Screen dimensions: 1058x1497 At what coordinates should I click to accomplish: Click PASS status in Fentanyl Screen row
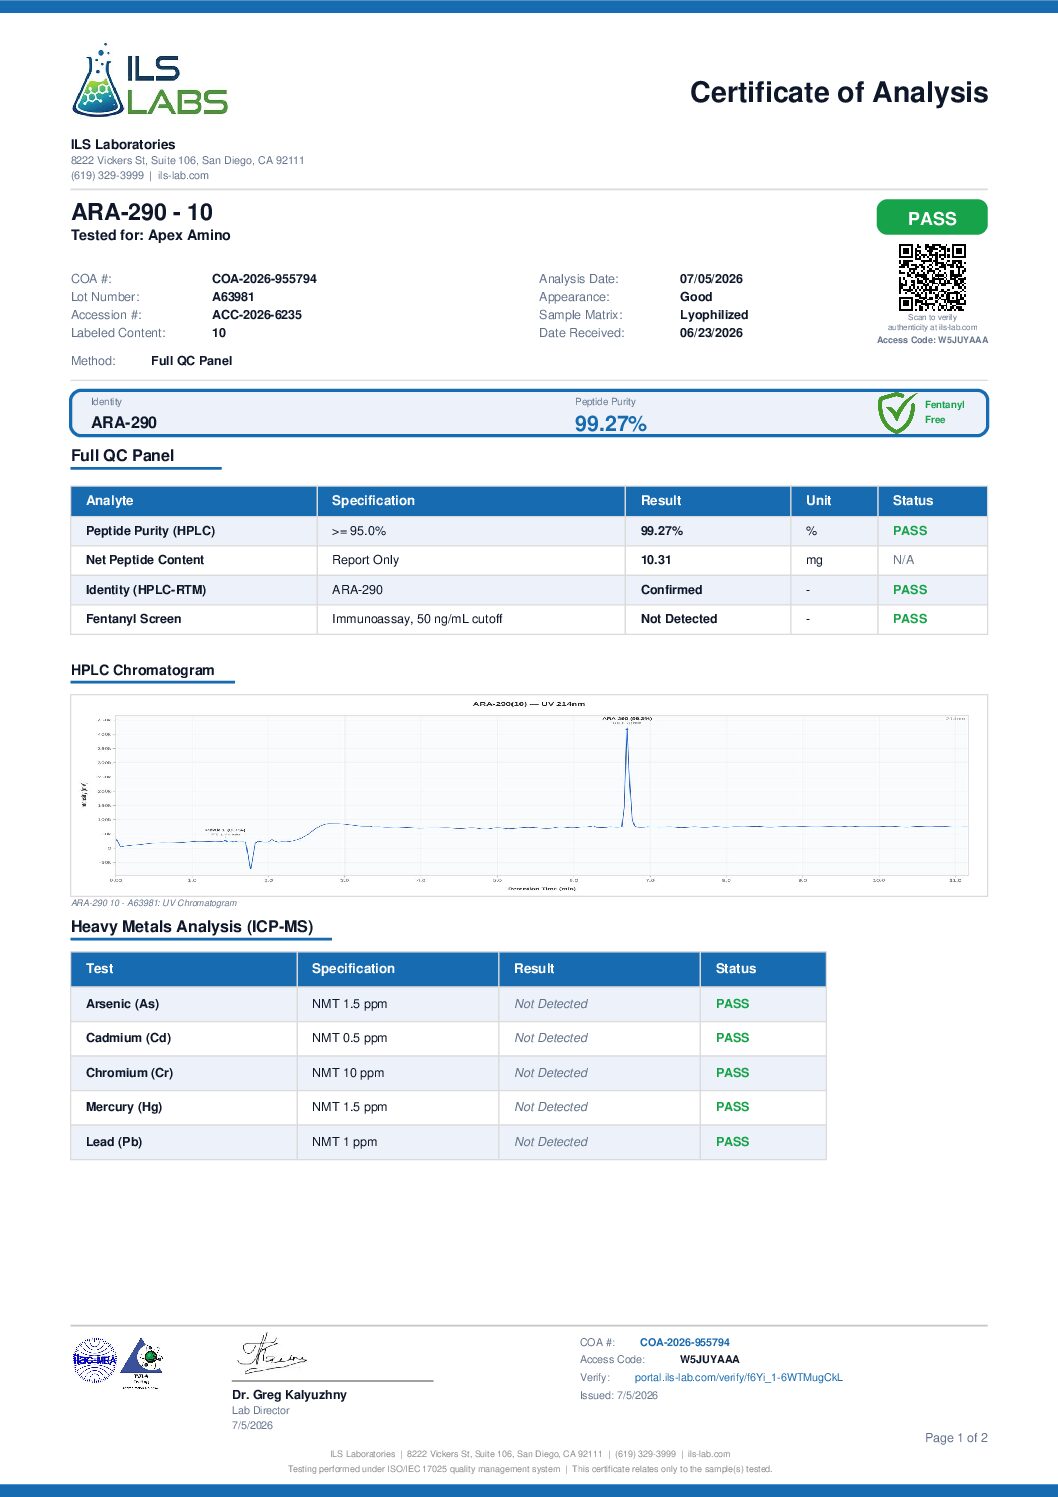click(910, 619)
